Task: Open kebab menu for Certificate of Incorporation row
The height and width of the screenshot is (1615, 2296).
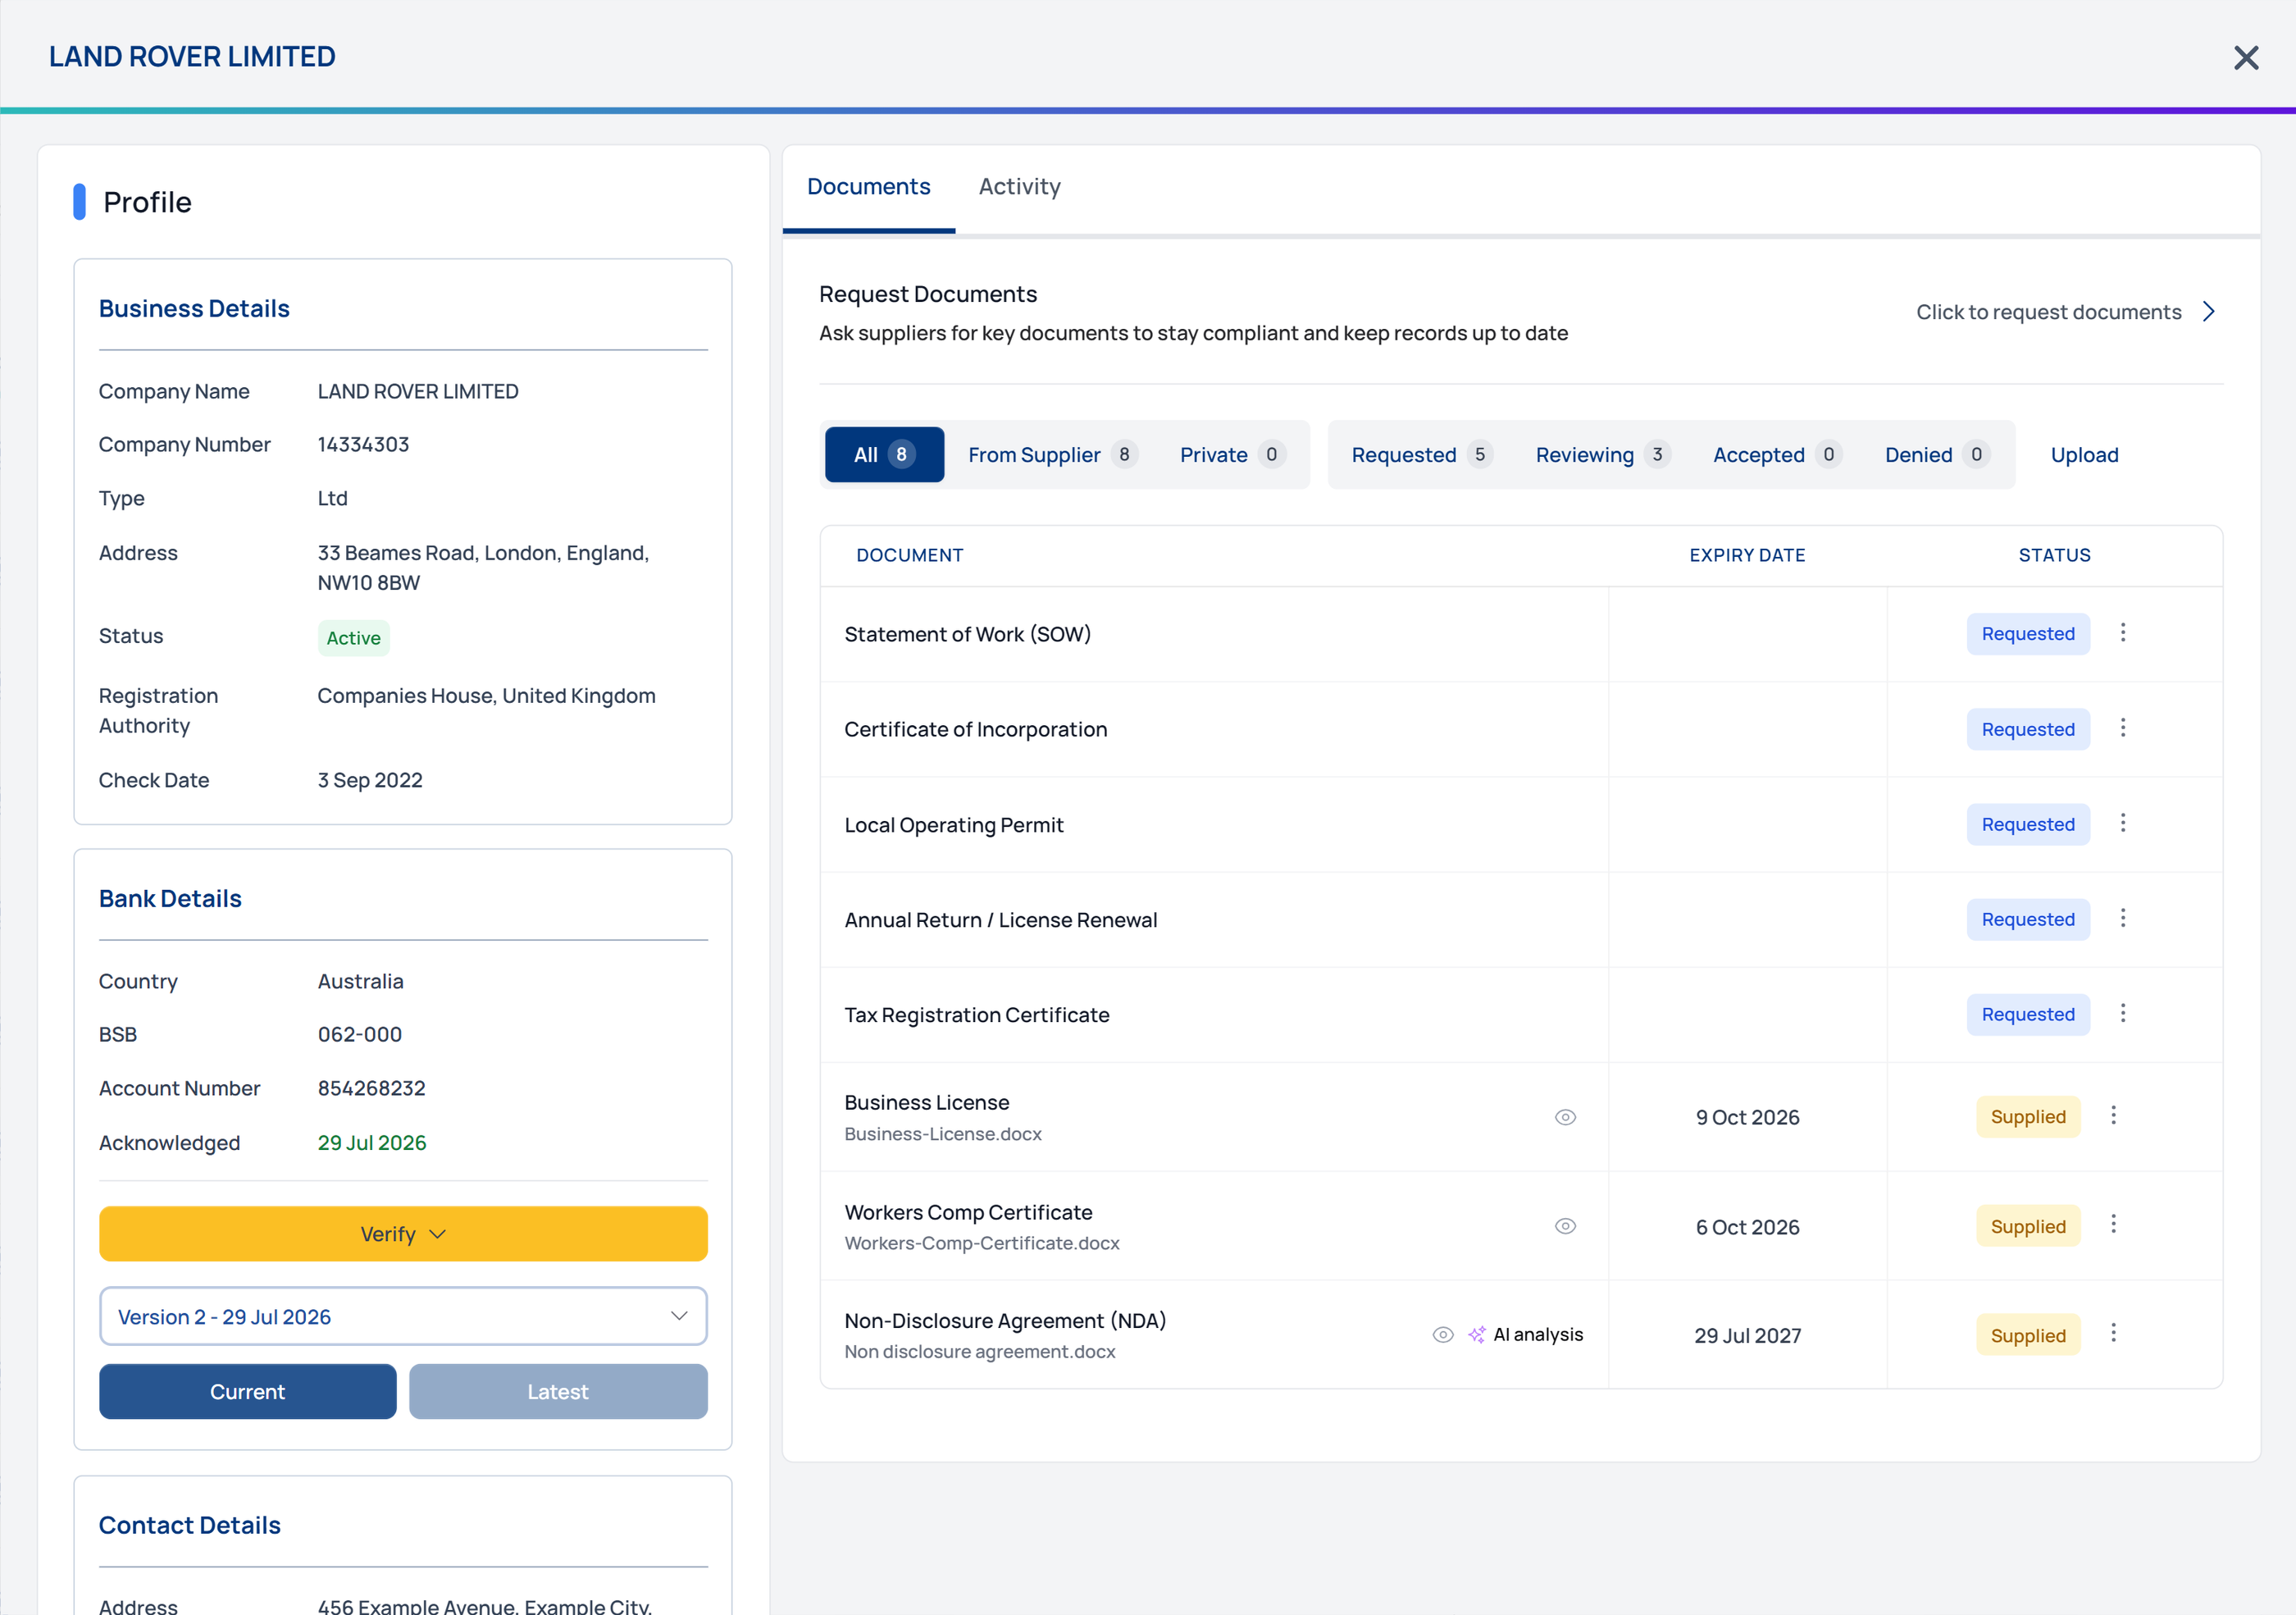Action: [x=2123, y=728]
